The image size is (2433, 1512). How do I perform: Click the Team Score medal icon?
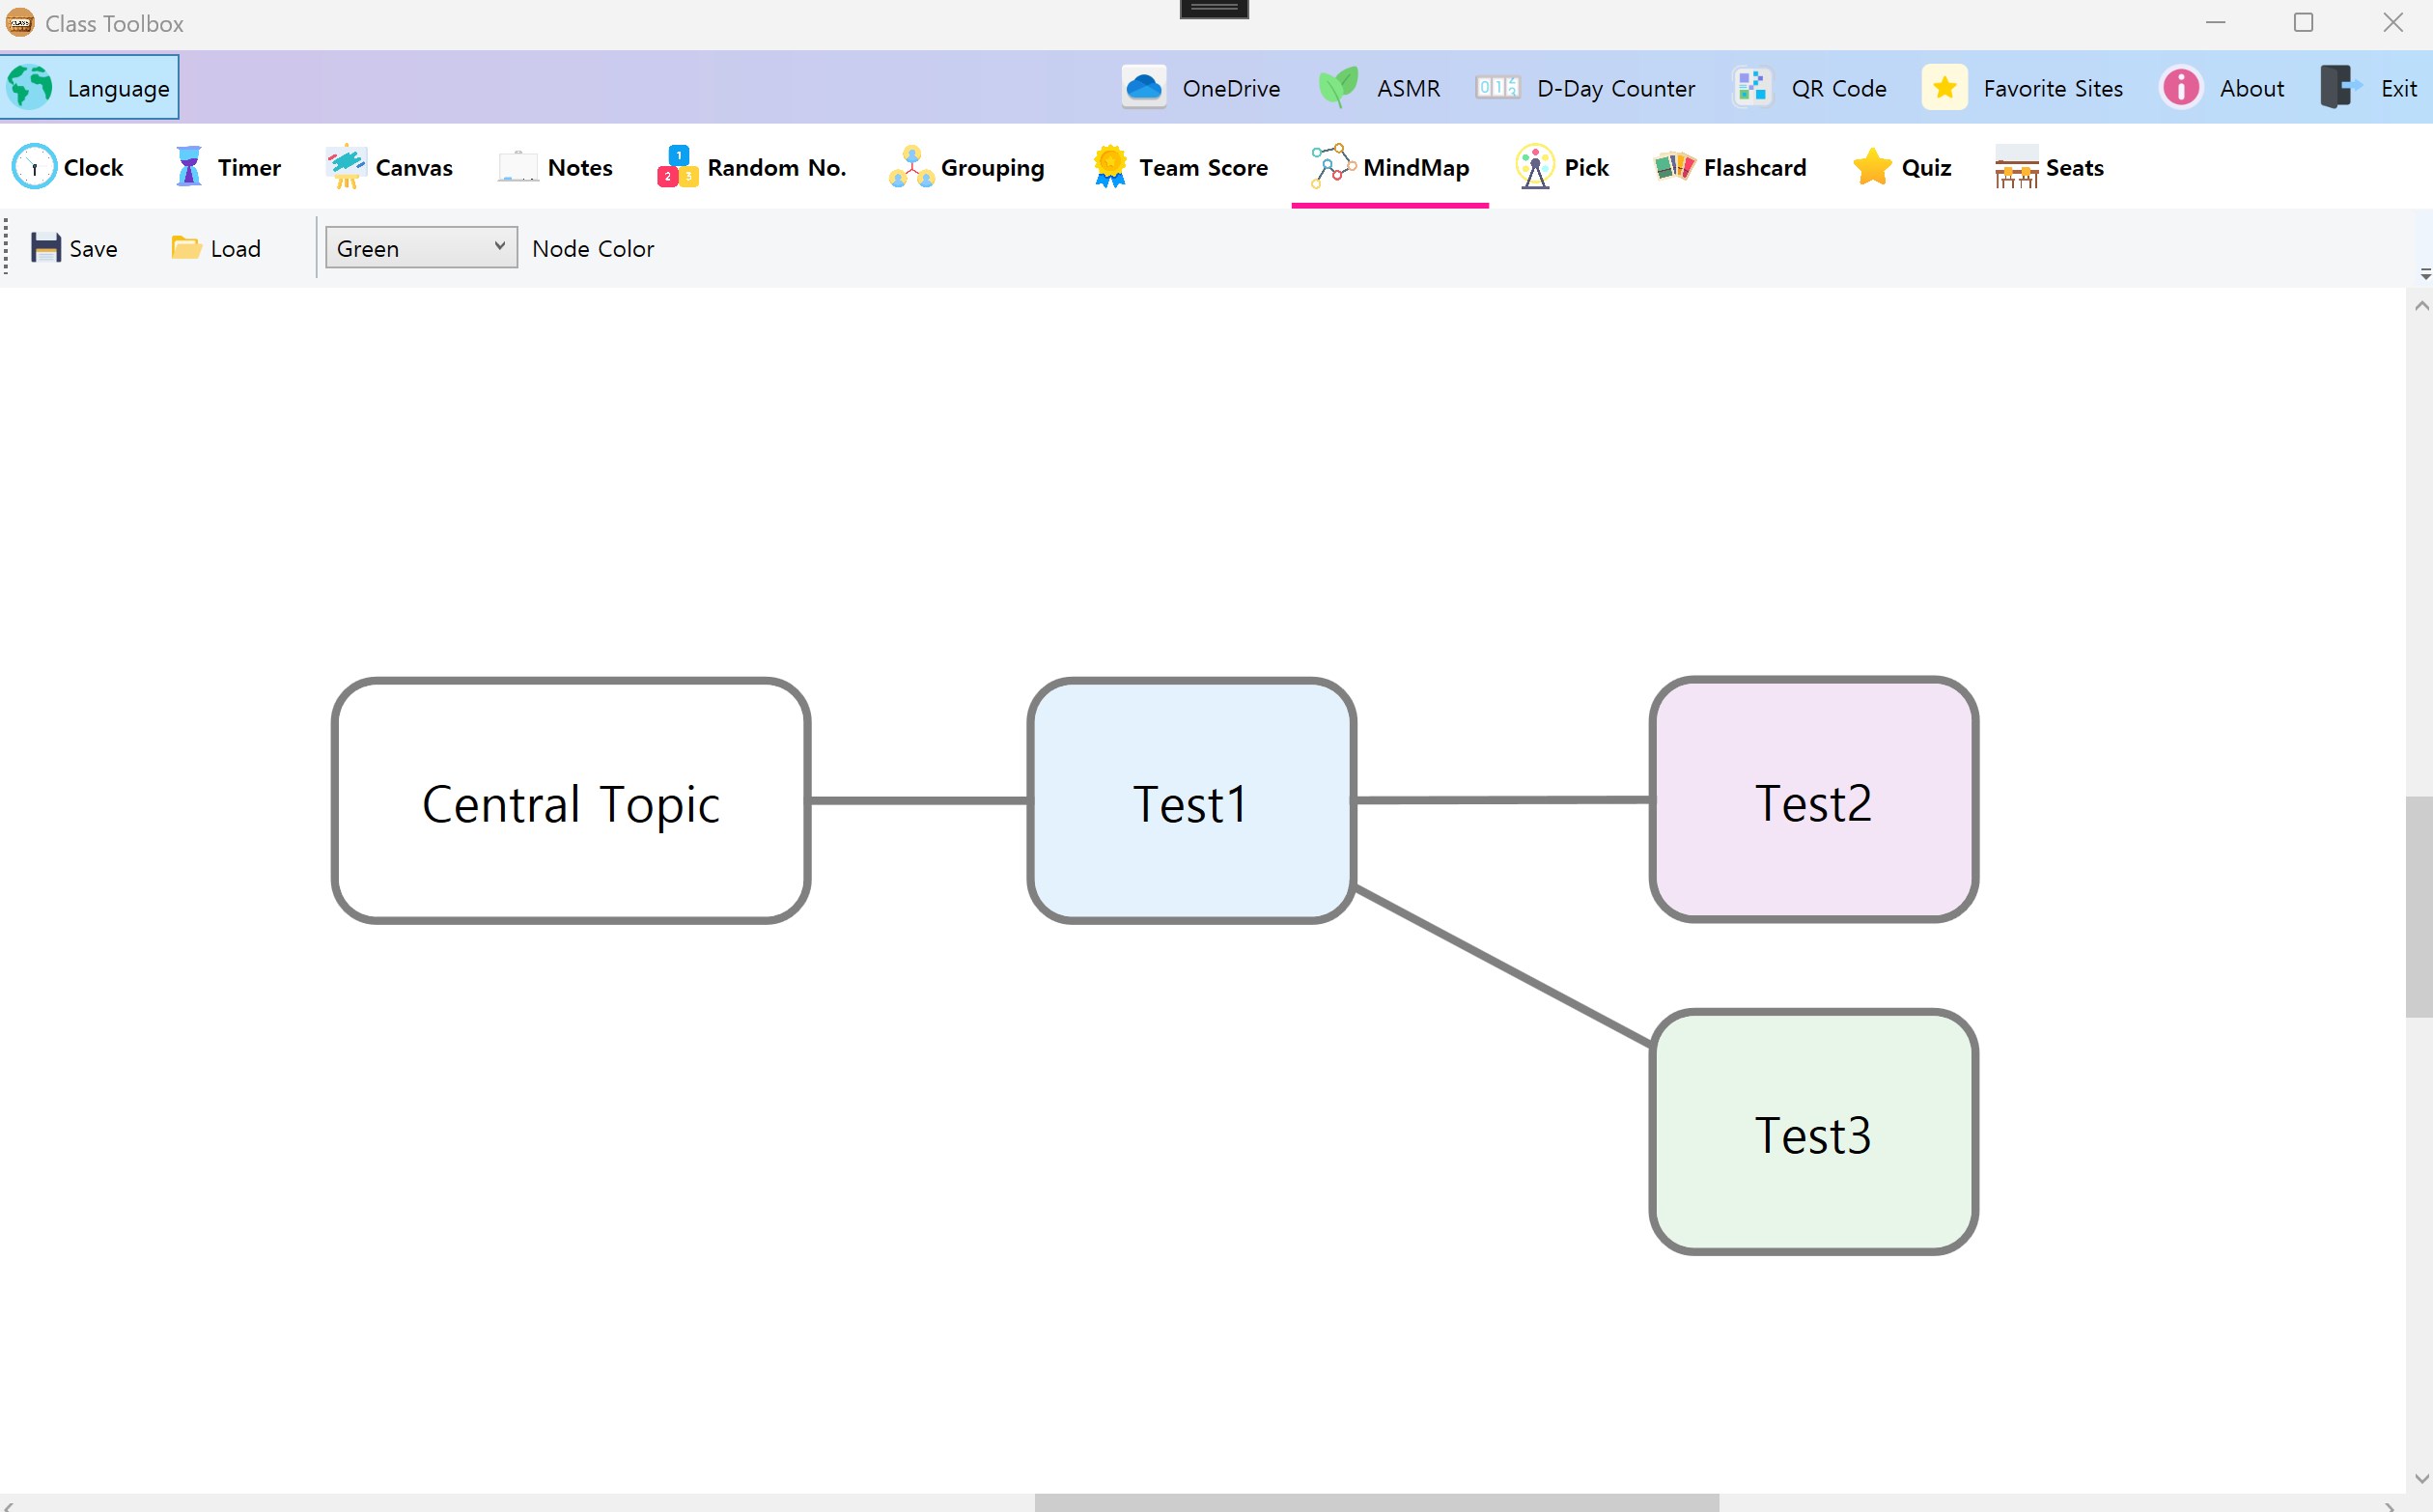point(1110,167)
